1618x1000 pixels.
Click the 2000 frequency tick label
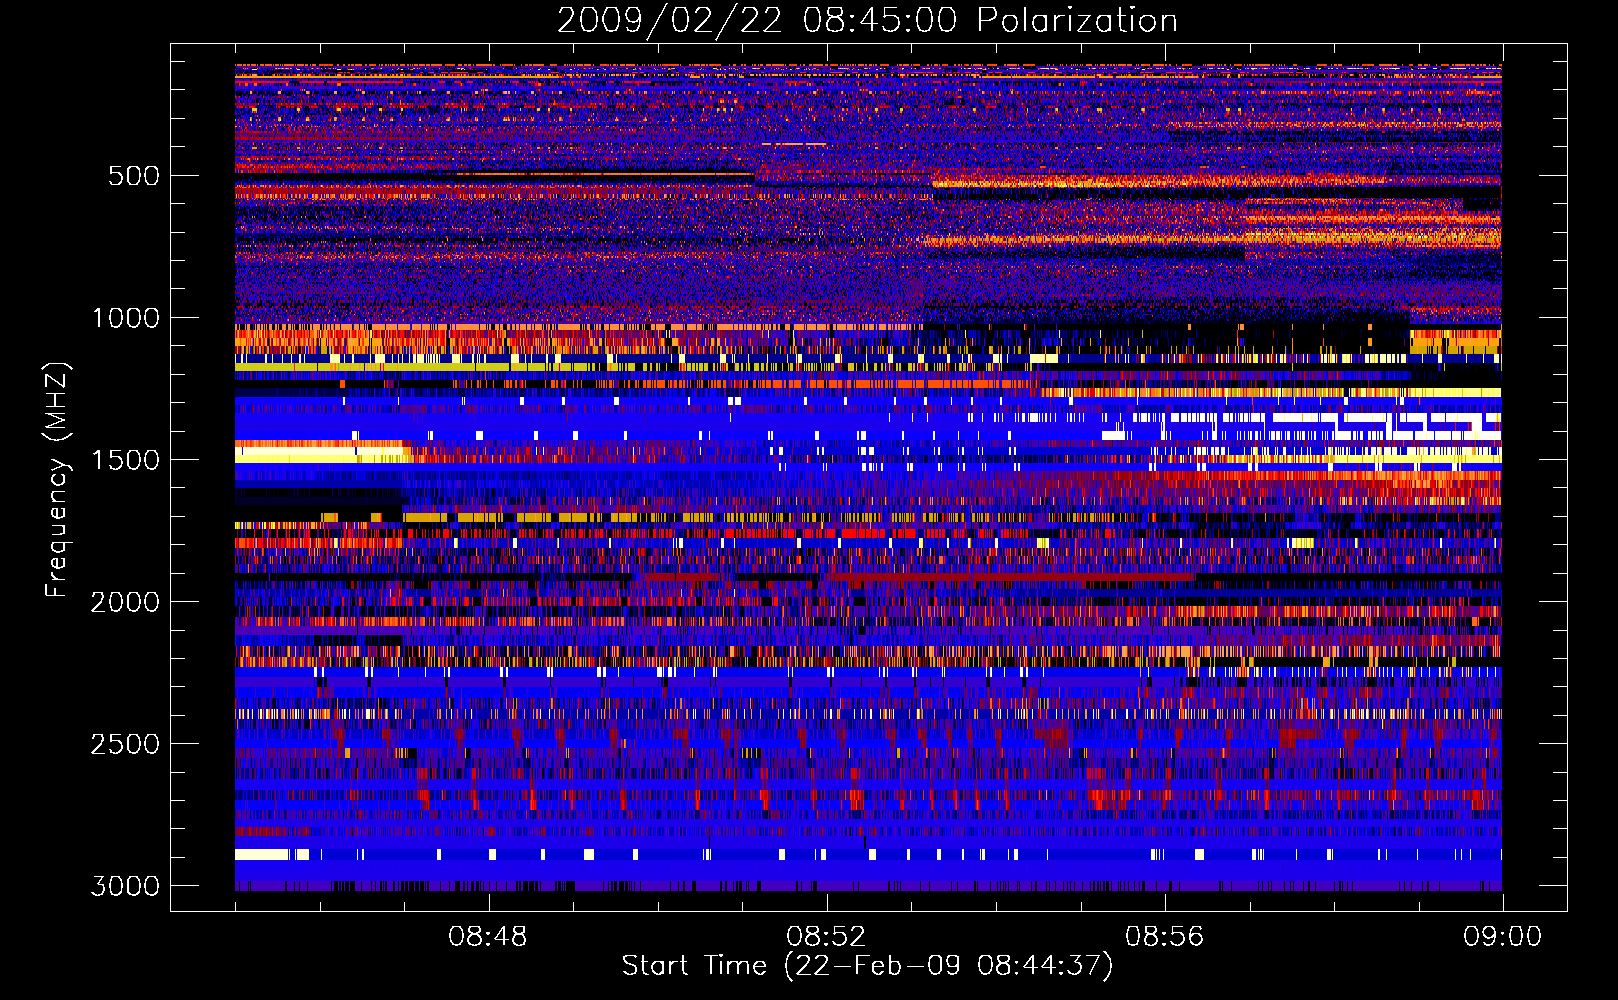[125, 602]
